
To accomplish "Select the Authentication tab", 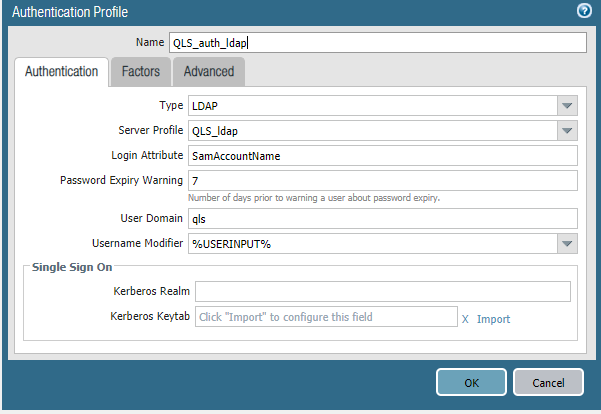I will pos(62,72).
